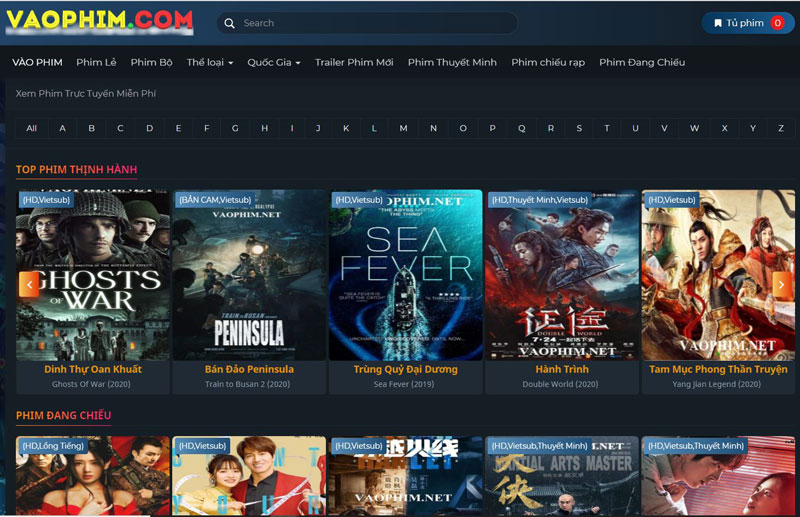This screenshot has width=800, height=517.
Task: Click the VAOPHIM.COM site logo
Action: coord(99,21)
